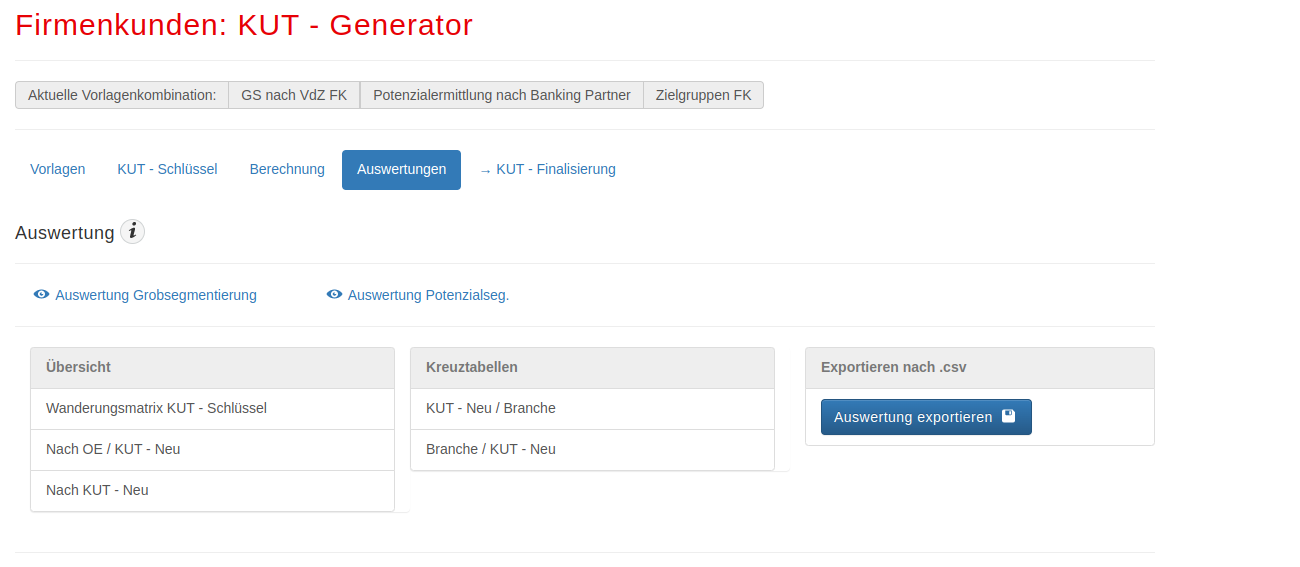The height and width of the screenshot is (567, 1300).
Task: Choose Nach KUT - Neu list item
Action: coord(212,490)
